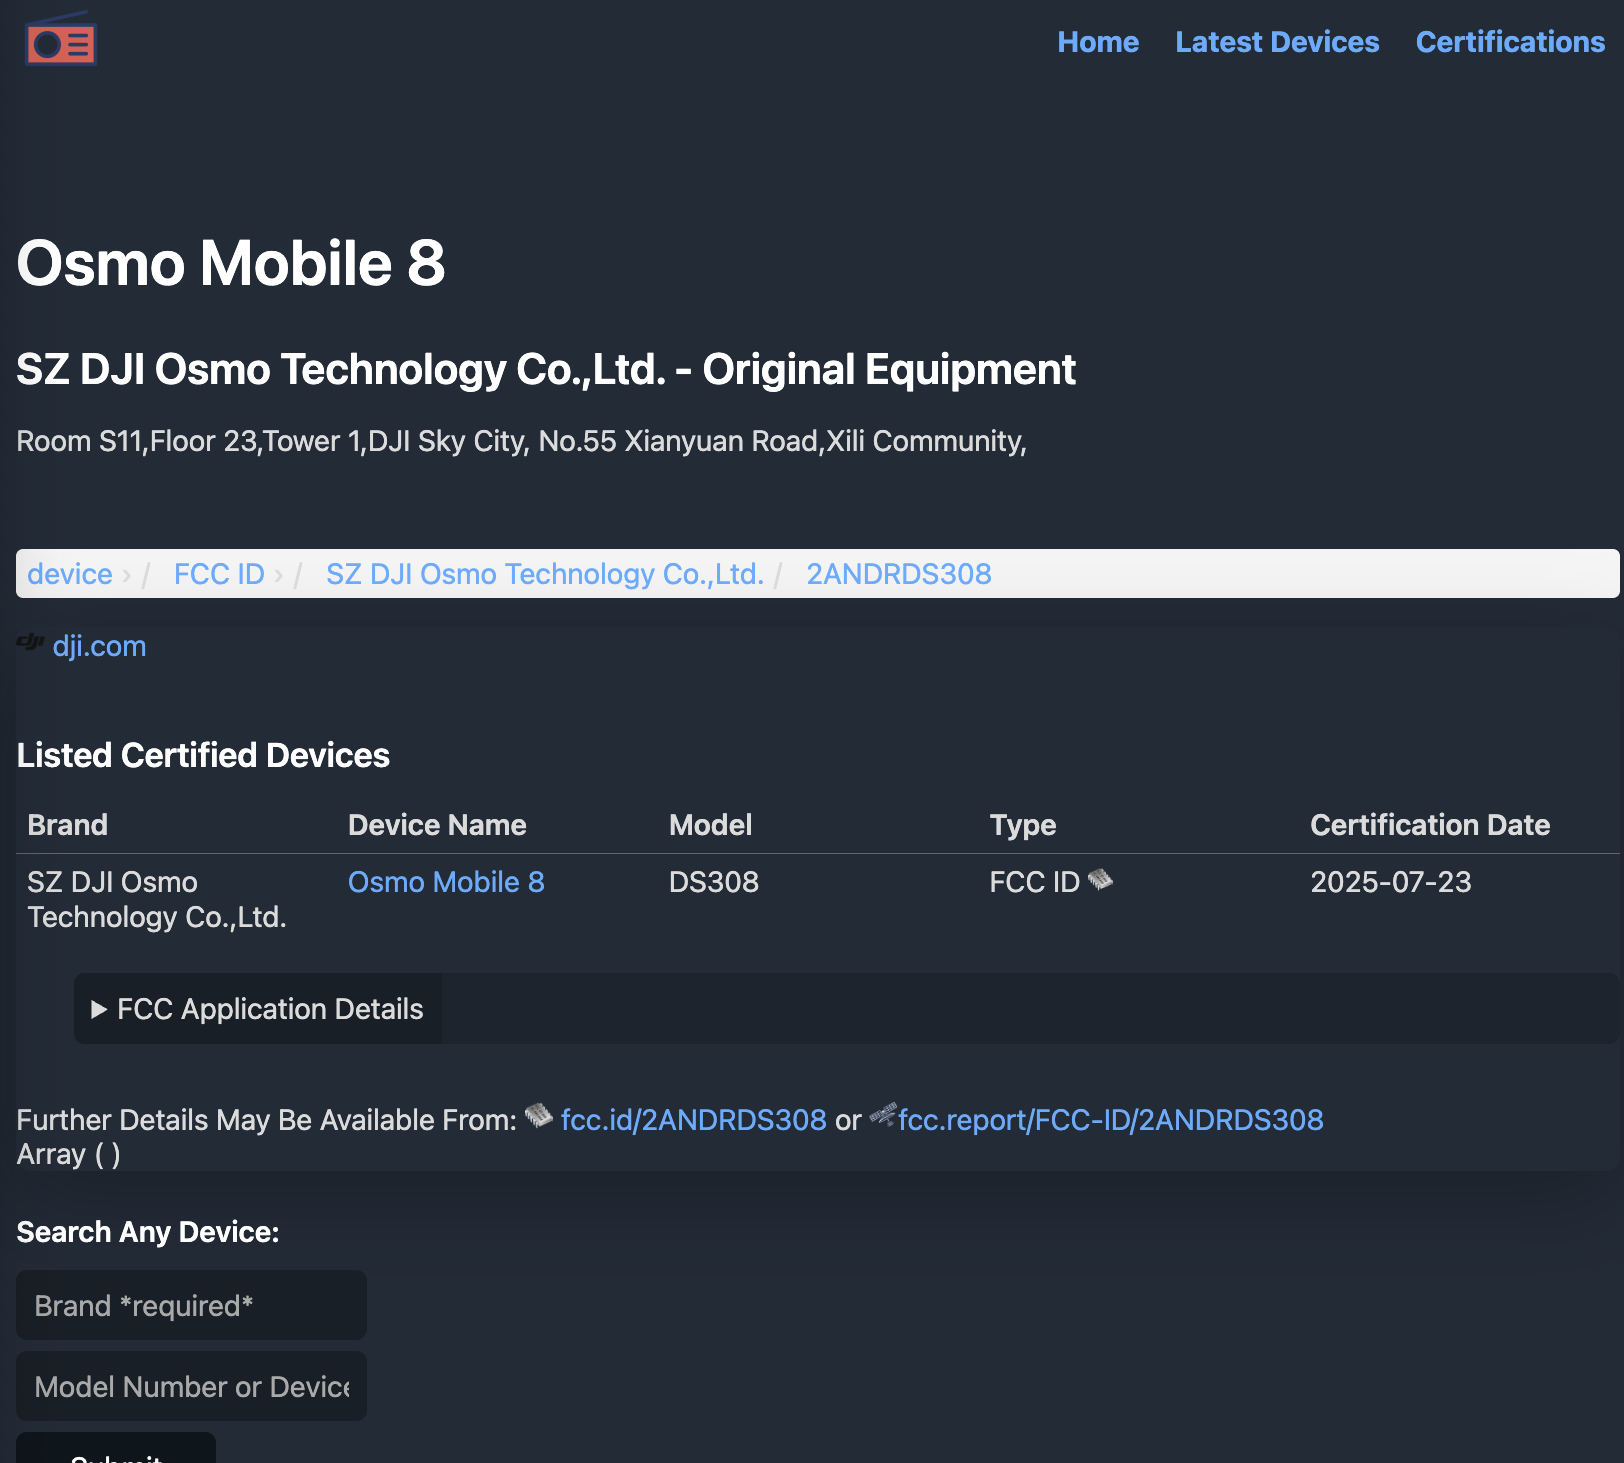Open fcc.id/2ANDRDS308 link

[x=693, y=1120]
